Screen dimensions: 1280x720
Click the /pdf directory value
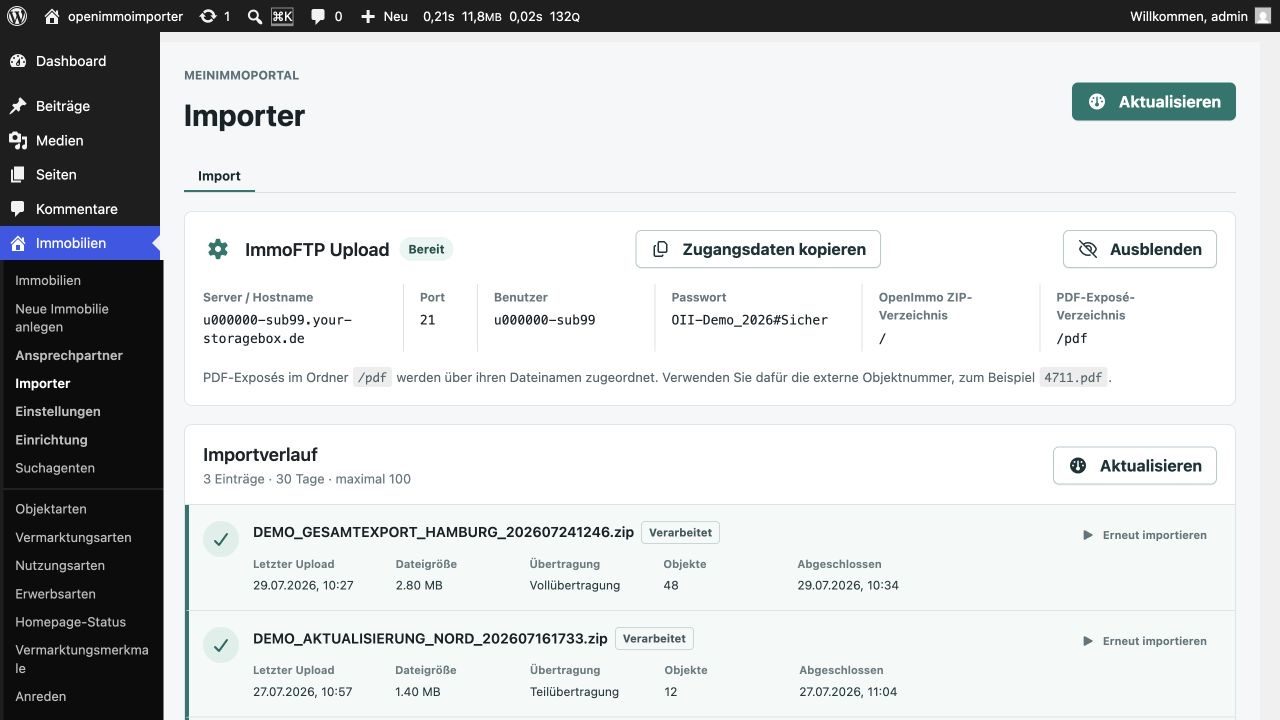pos(1072,338)
